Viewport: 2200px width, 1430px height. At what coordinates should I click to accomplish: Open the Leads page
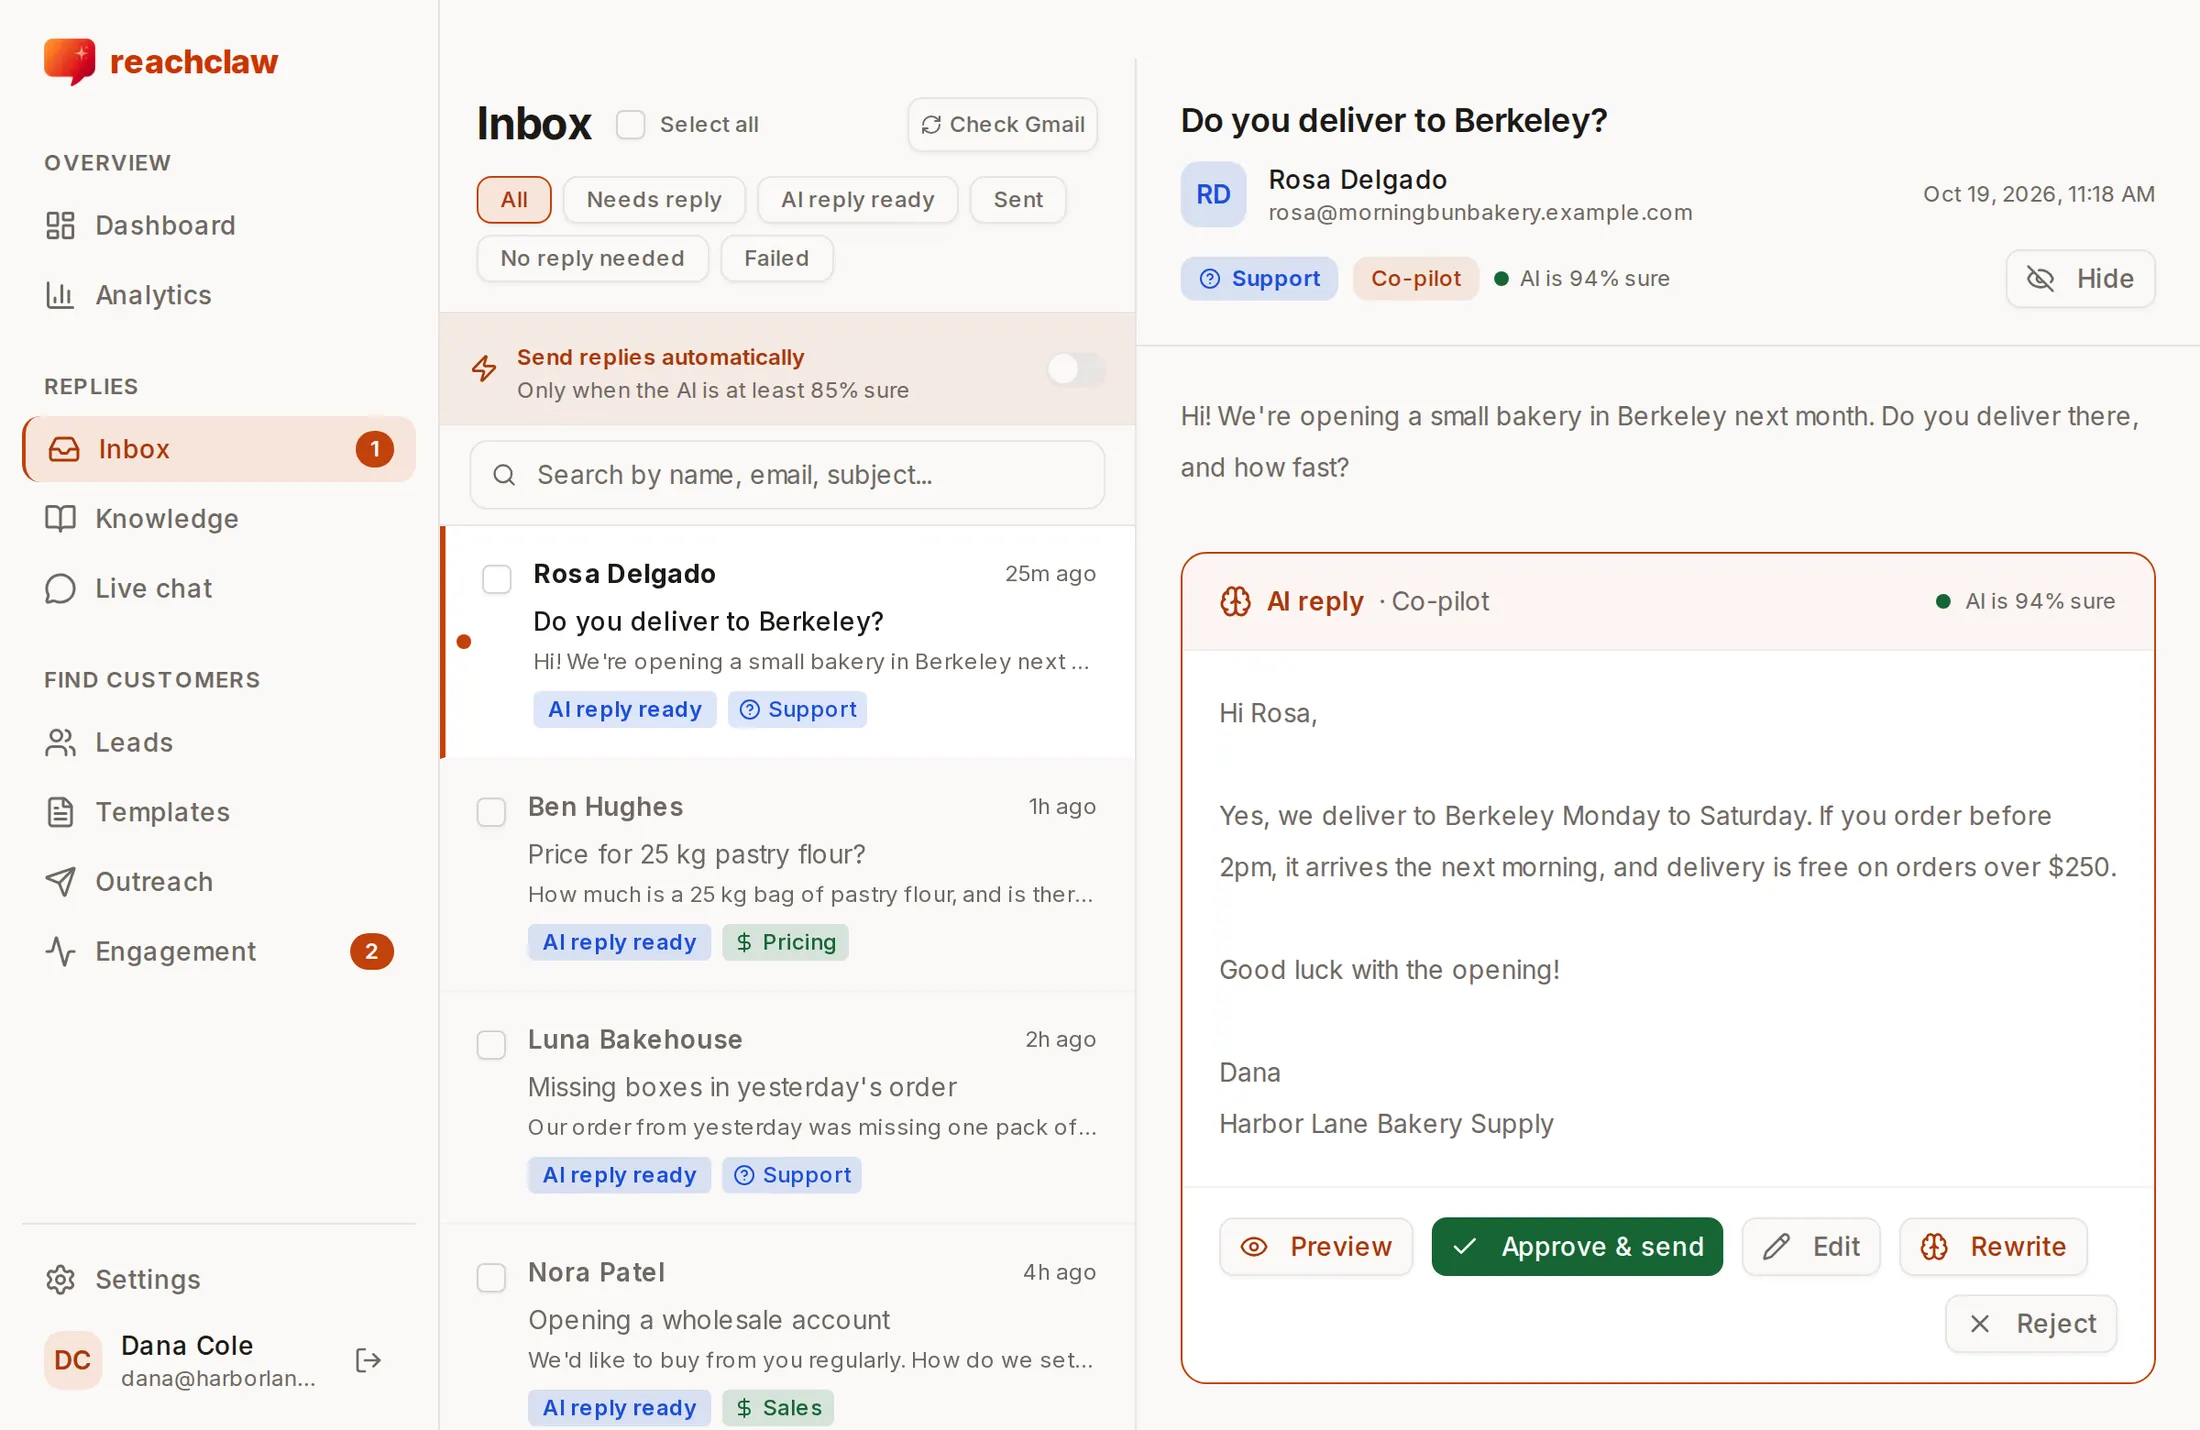pyautogui.click(x=218, y=742)
